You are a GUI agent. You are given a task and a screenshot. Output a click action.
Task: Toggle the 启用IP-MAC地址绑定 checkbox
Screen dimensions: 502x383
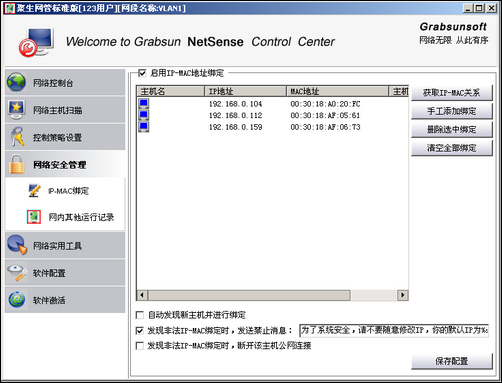pyautogui.click(x=142, y=73)
